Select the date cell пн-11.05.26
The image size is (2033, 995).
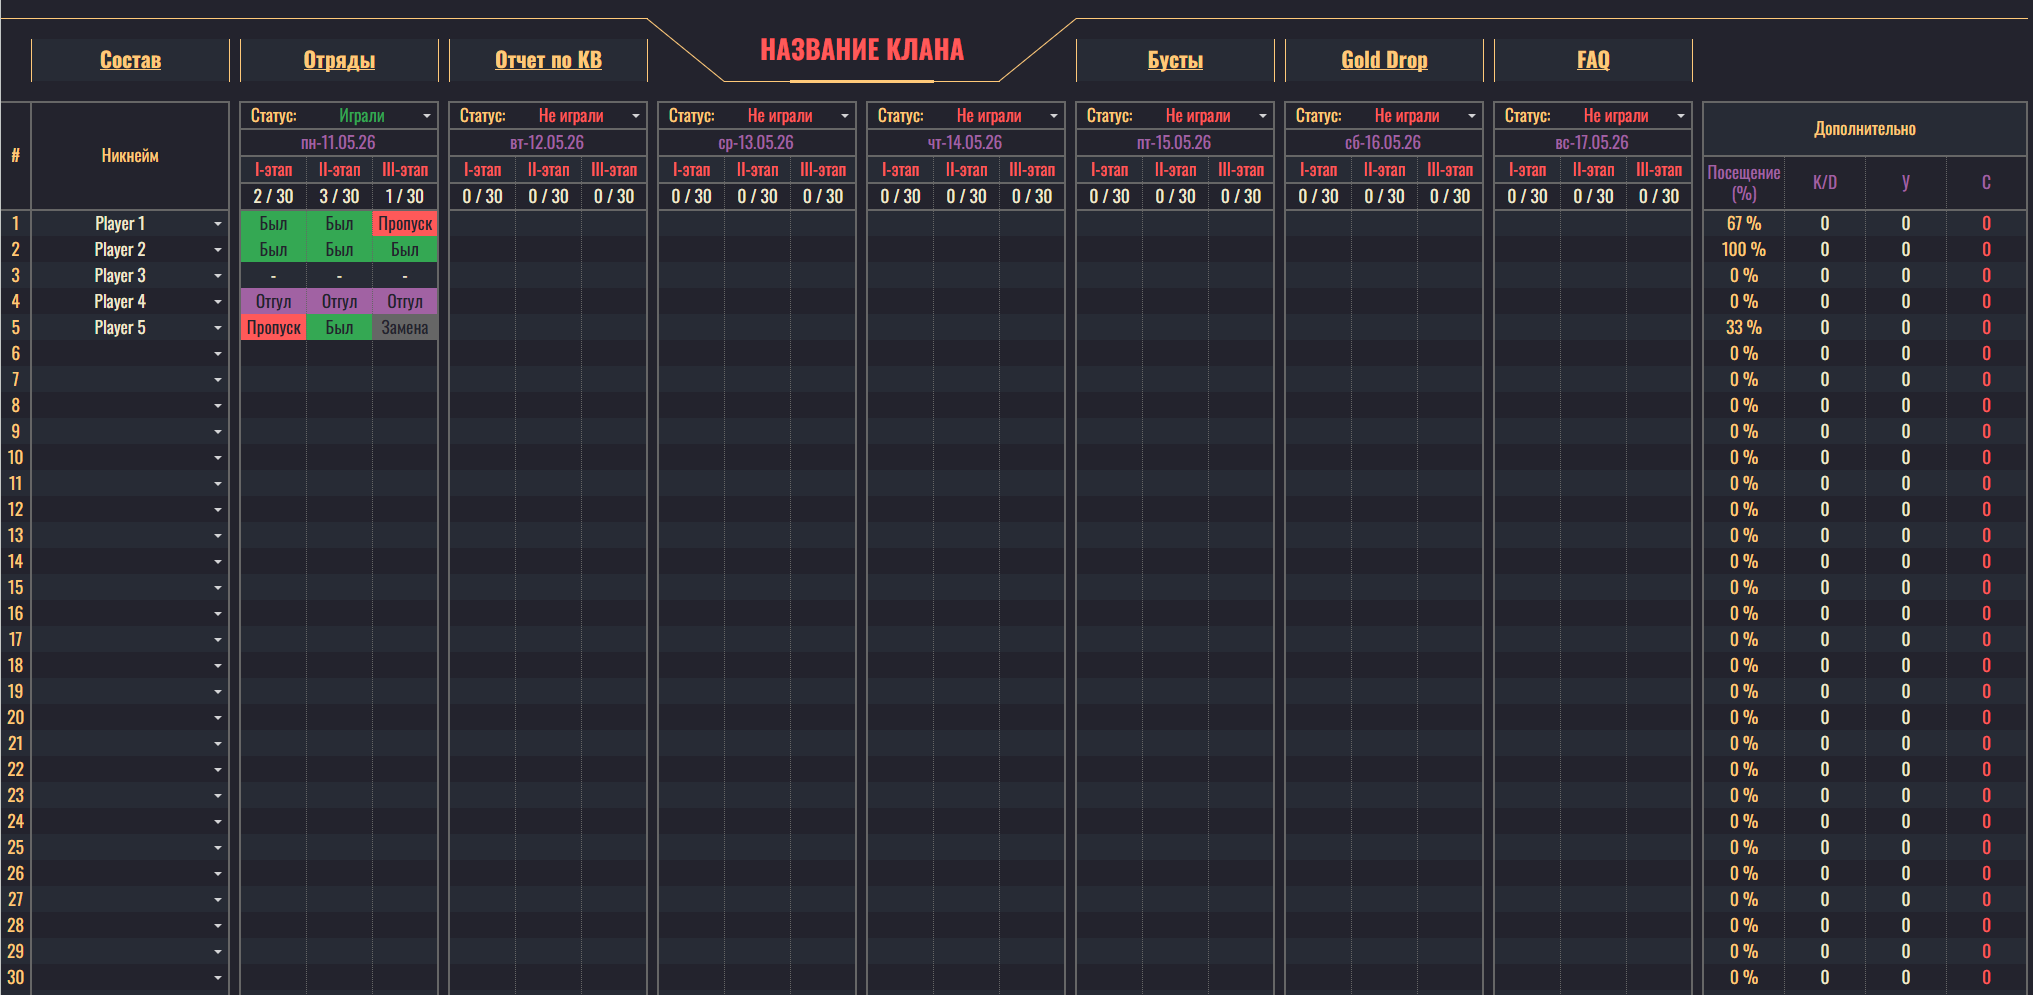click(339, 143)
